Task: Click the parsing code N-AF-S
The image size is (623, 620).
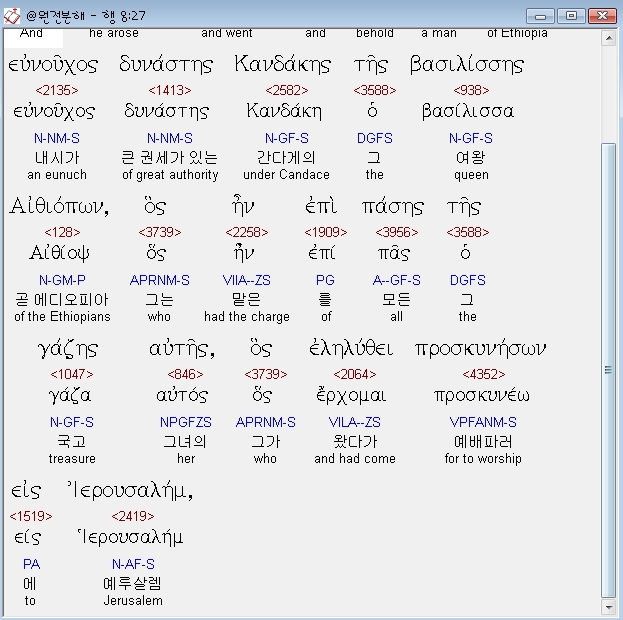Action: pyautogui.click(x=133, y=564)
